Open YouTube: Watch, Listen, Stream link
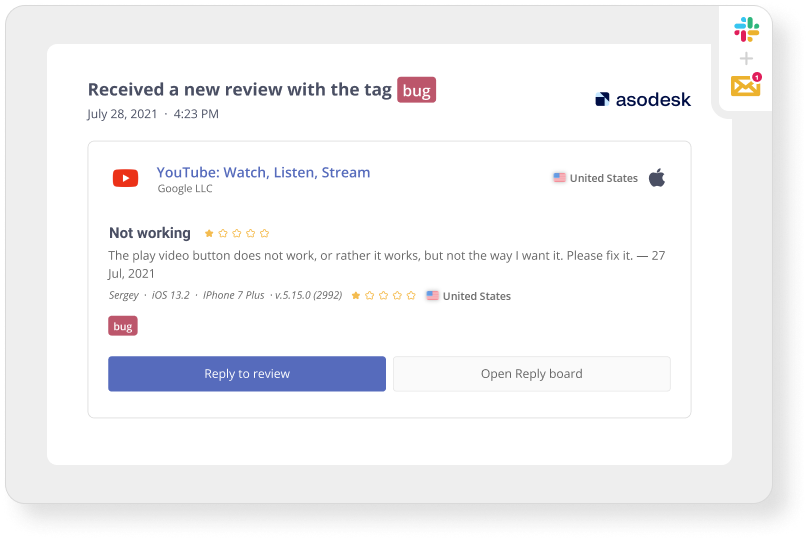808x539 pixels. [263, 172]
